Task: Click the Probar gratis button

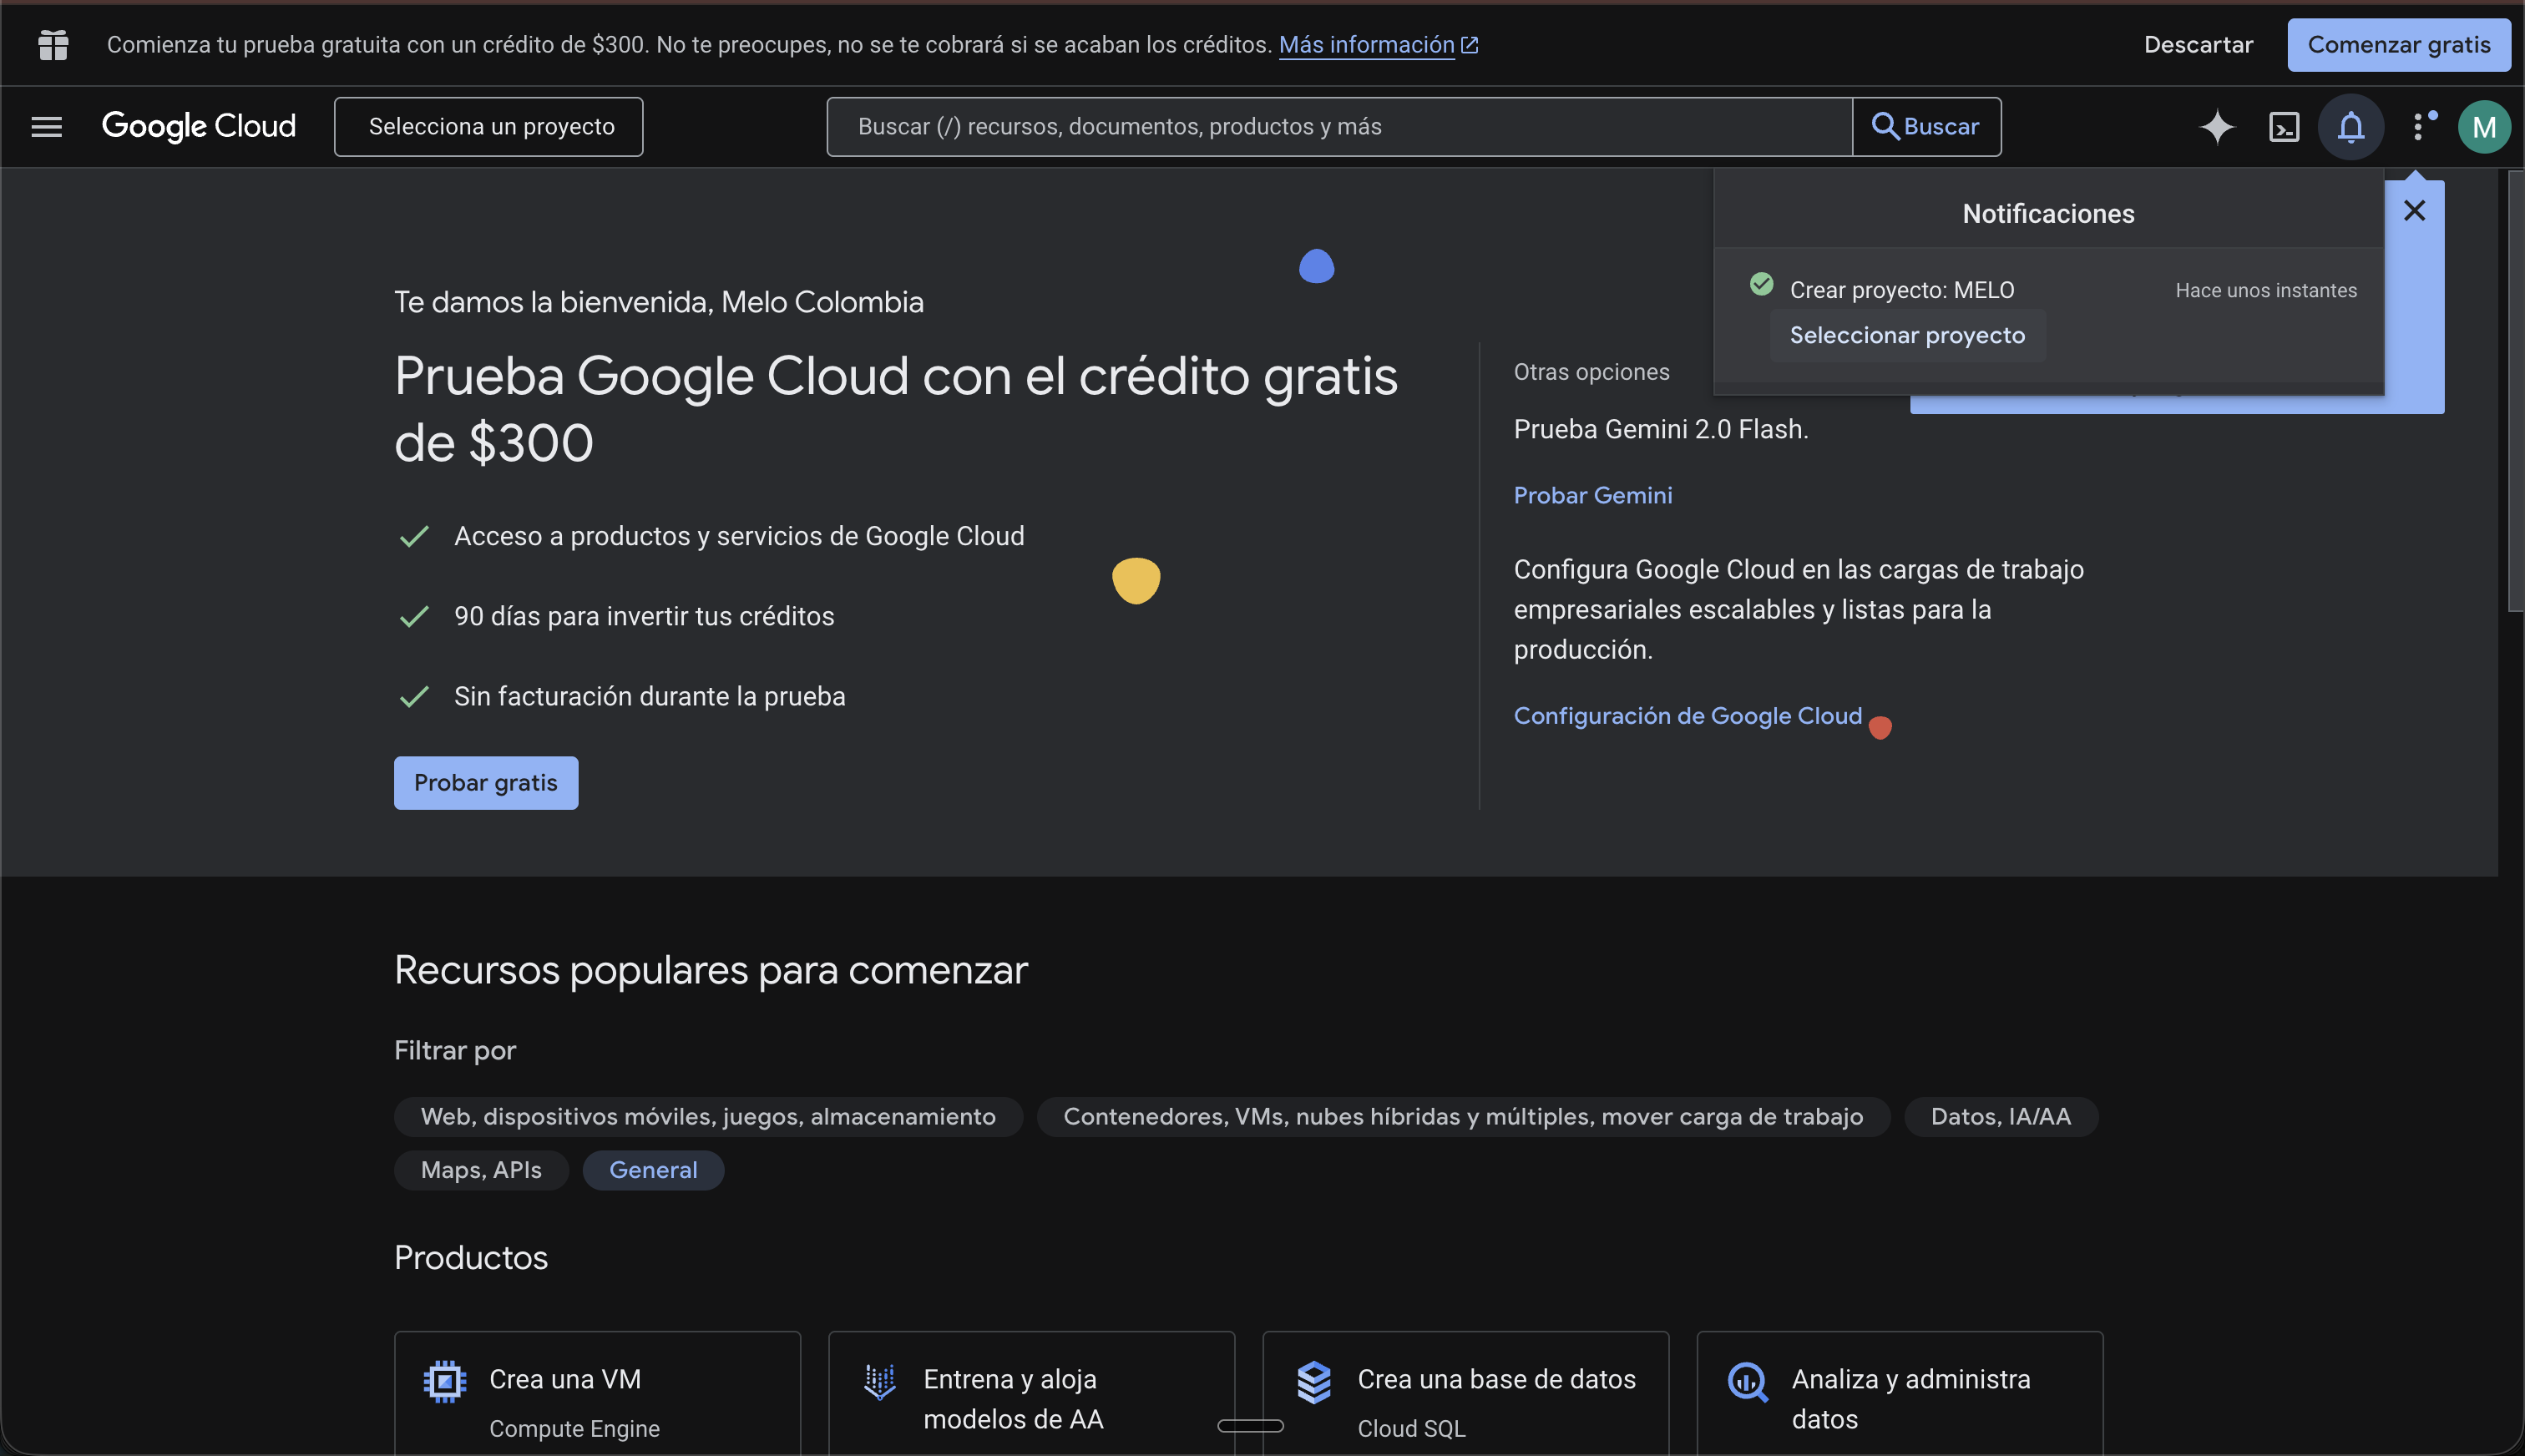Action: point(486,782)
